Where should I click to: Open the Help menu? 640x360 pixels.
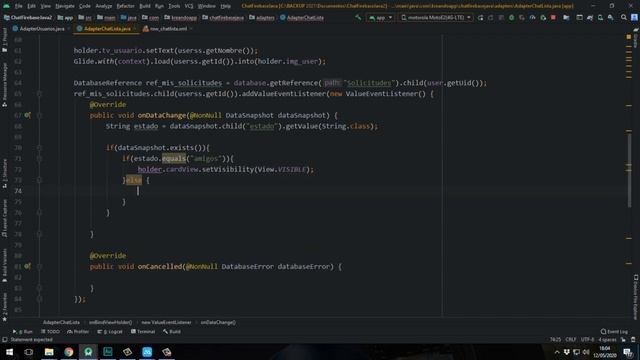(x=225, y=6)
